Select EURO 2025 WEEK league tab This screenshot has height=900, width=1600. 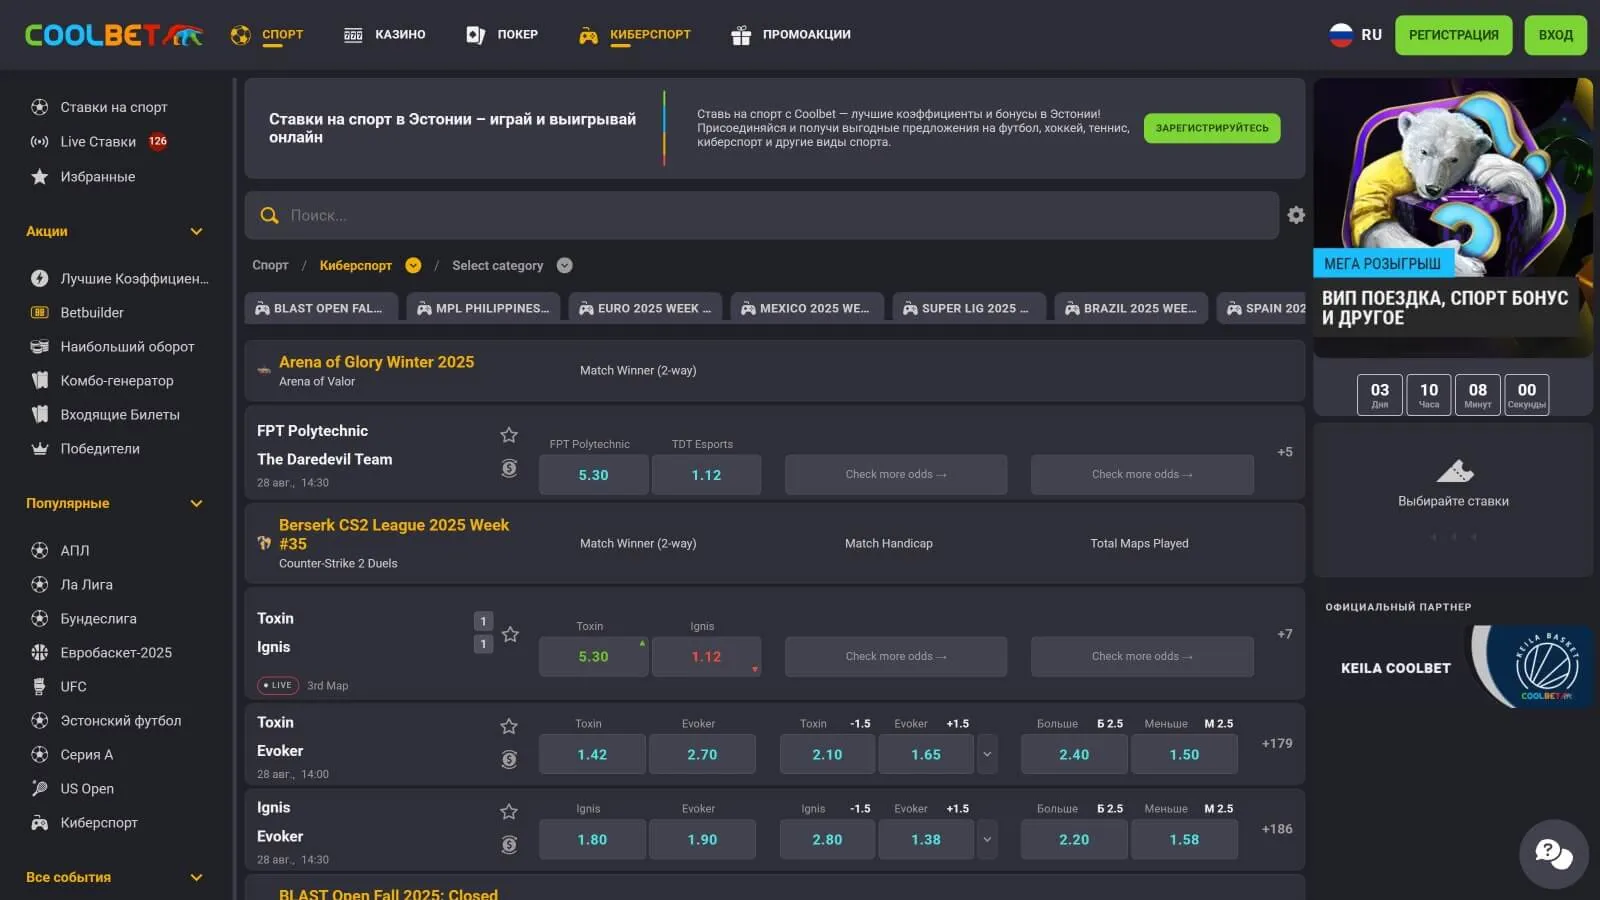(645, 308)
